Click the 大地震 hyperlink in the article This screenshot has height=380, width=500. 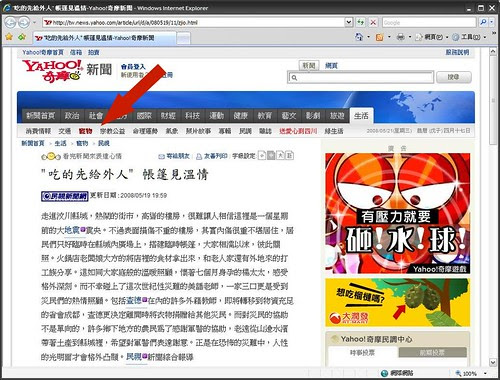click(x=72, y=230)
